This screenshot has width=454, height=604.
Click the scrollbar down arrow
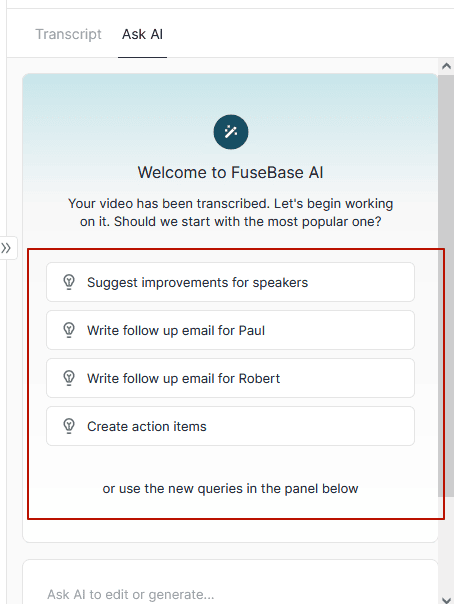tap(446, 599)
